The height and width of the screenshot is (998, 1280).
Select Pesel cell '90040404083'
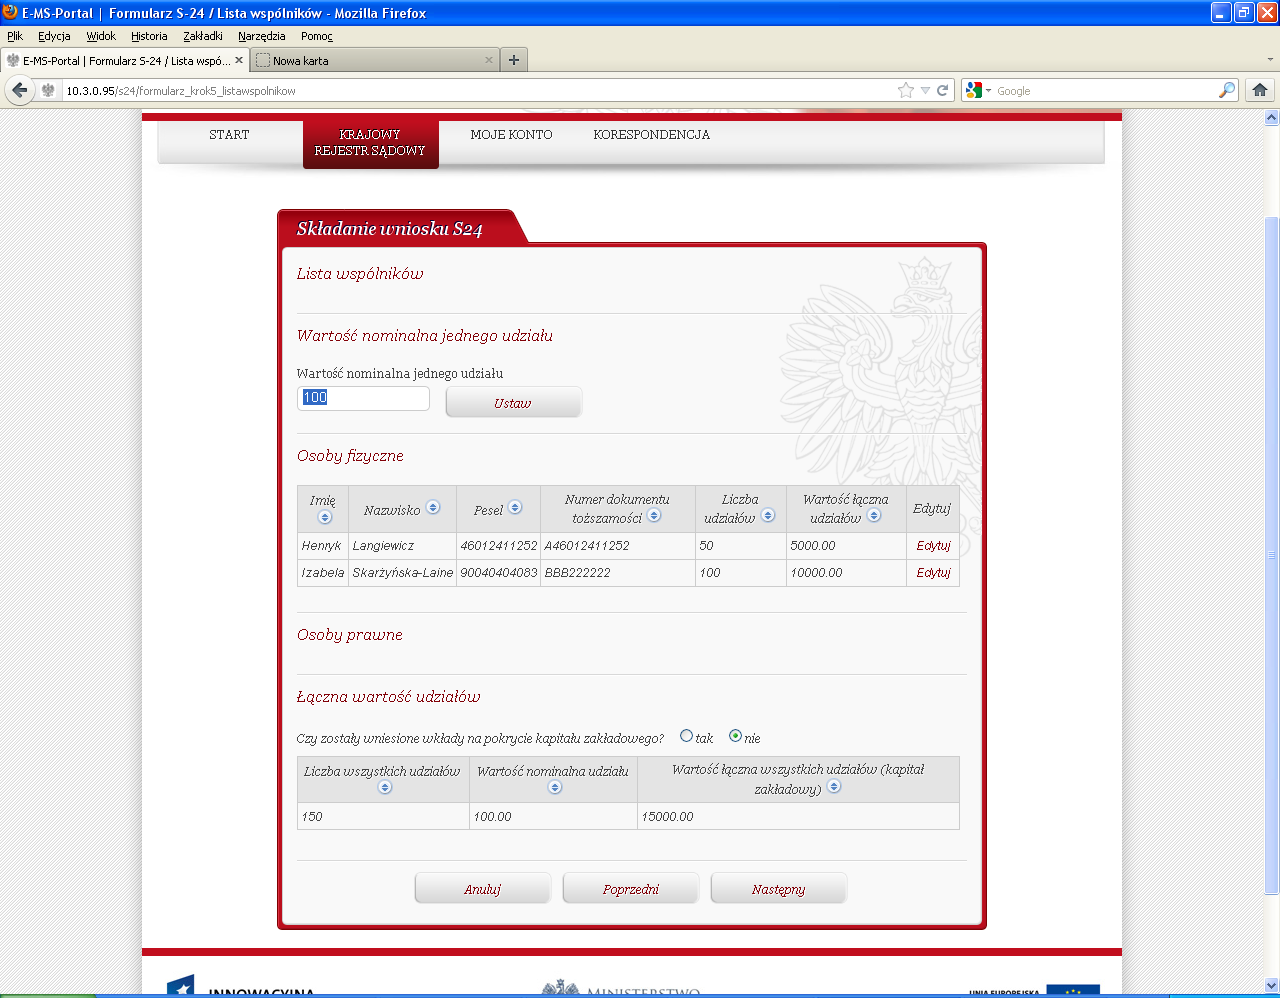click(x=499, y=573)
